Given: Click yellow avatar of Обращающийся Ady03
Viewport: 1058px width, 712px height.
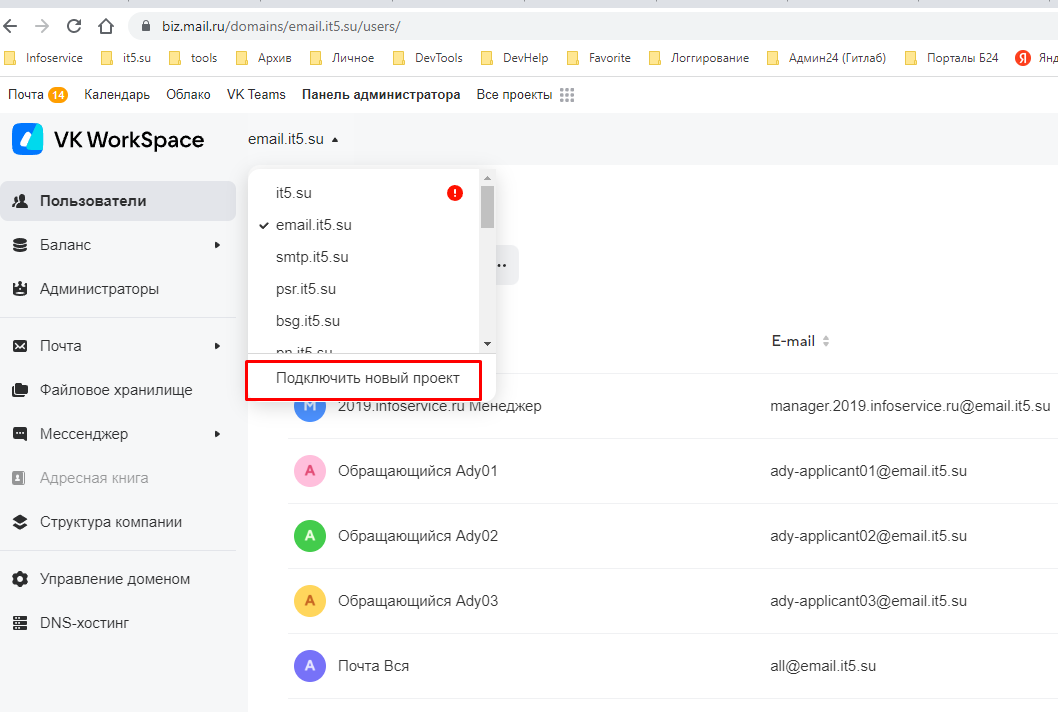Looking at the screenshot, I should tap(310, 601).
